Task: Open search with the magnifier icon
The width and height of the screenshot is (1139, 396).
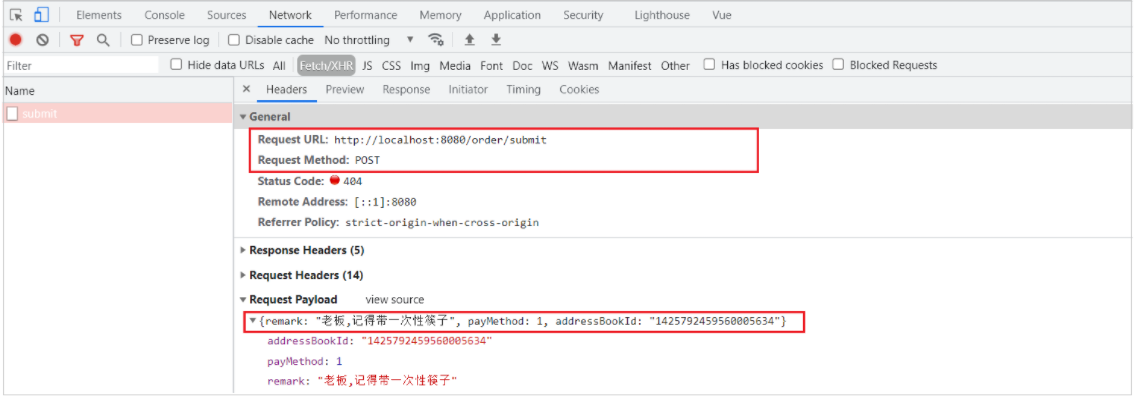Action: (103, 40)
